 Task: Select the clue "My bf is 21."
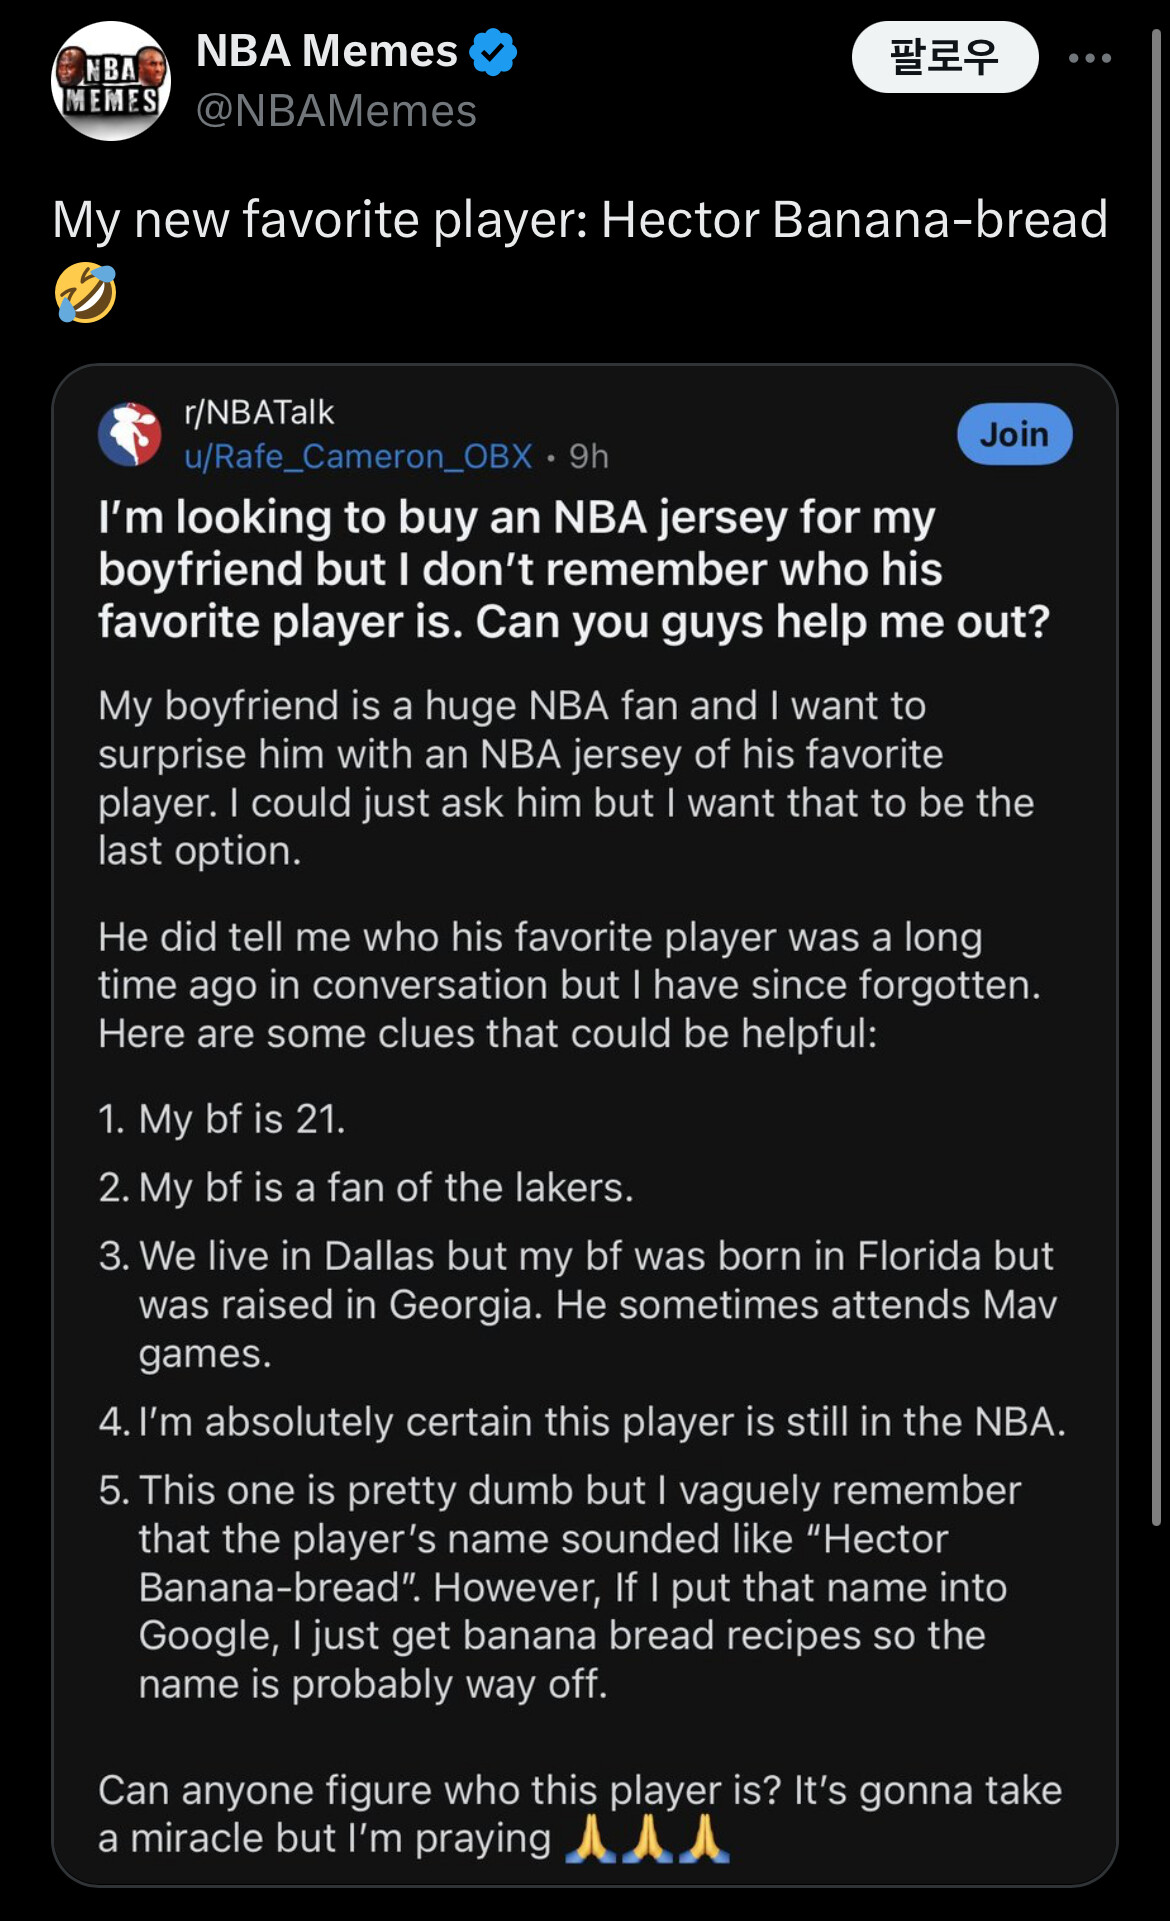coord(241,1119)
